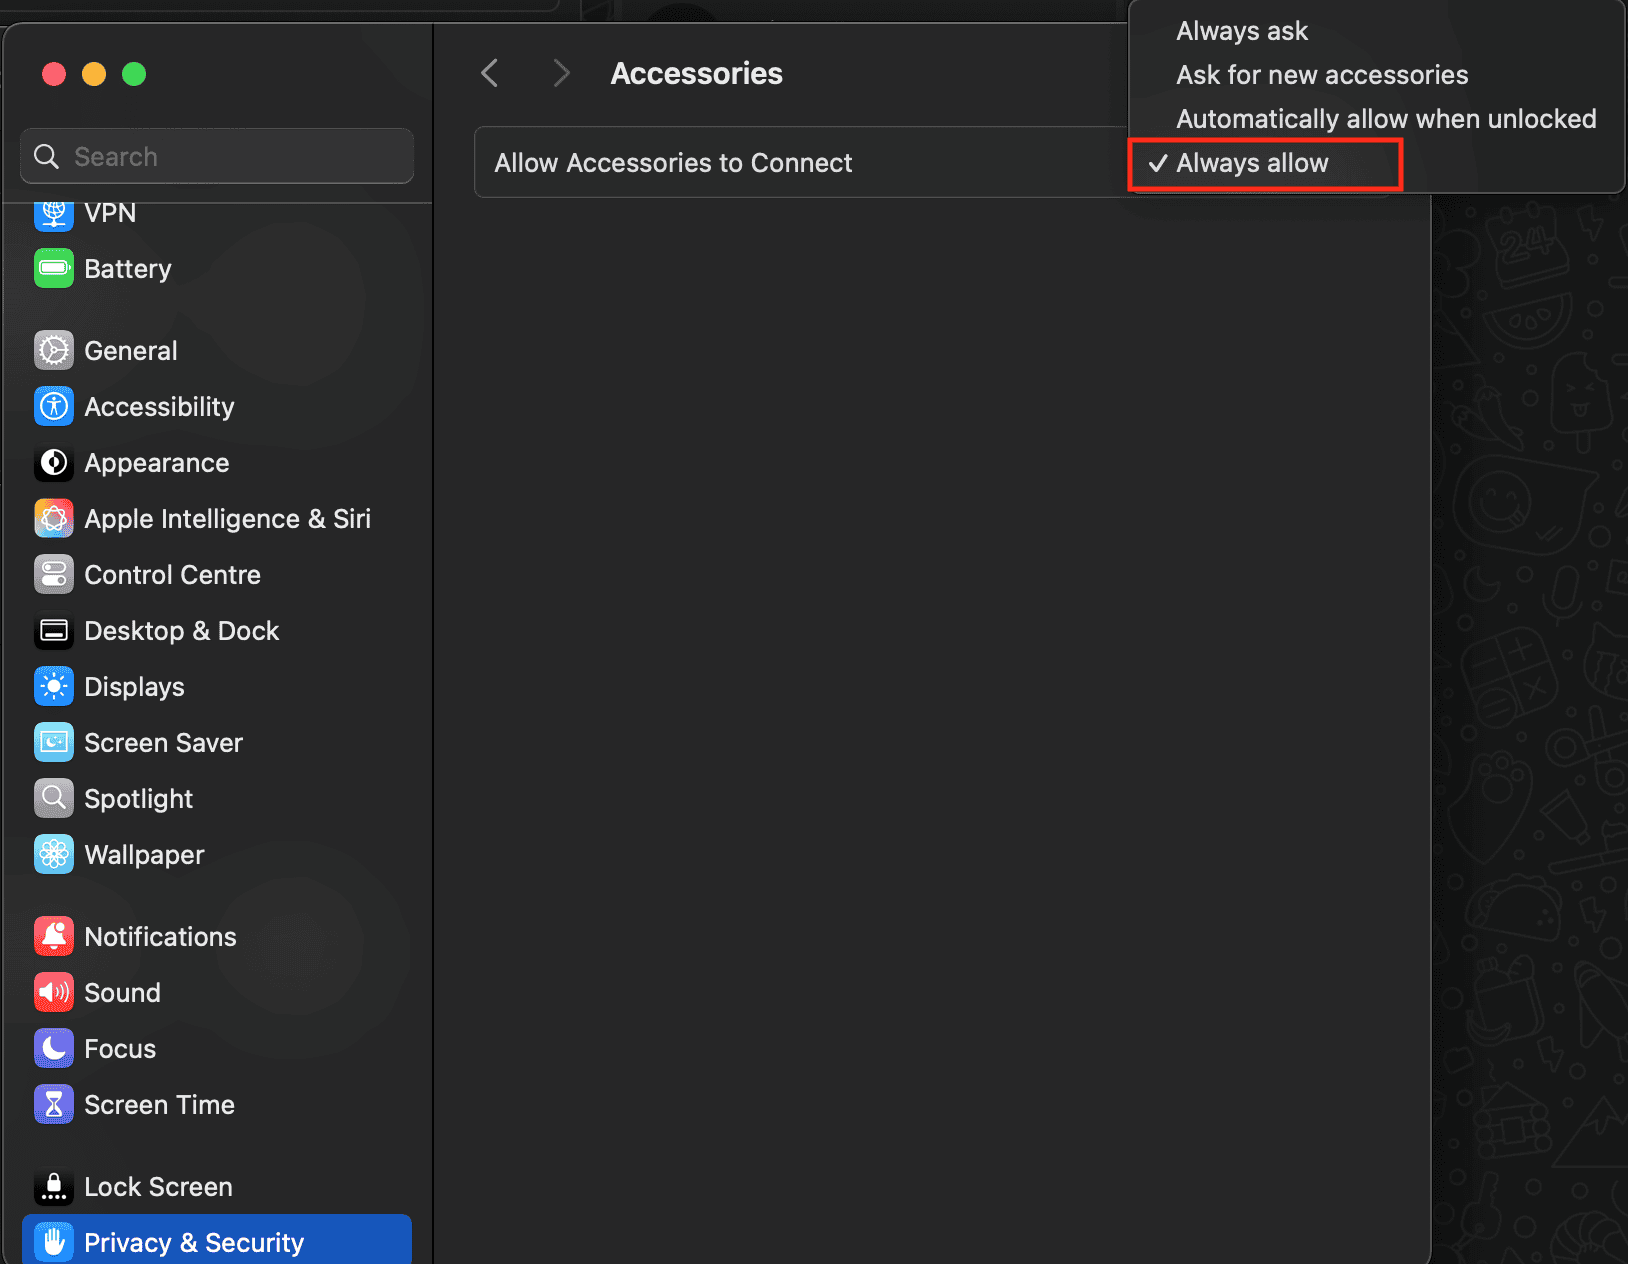
Task: Choose Always ask option
Action: pos(1242,31)
